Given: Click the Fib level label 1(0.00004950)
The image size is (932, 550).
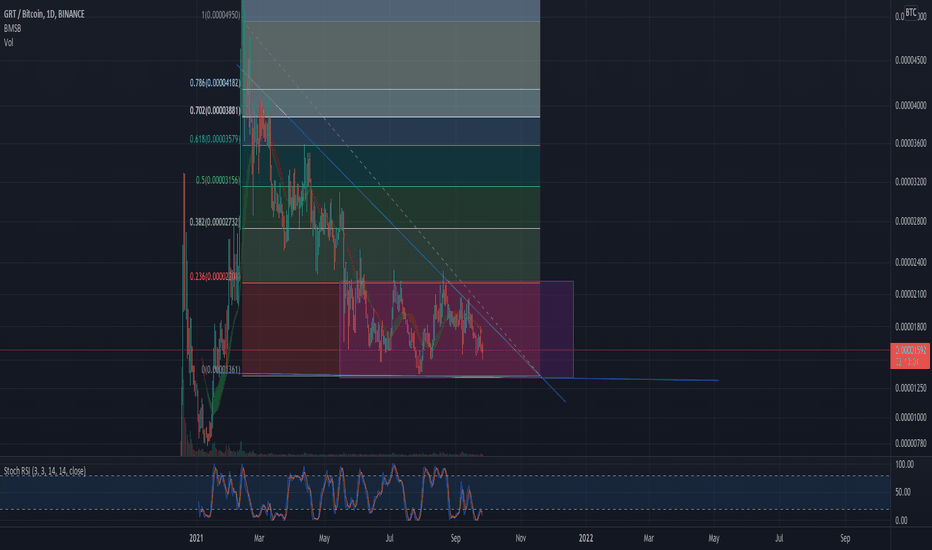Looking at the screenshot, I should point(221,15).
